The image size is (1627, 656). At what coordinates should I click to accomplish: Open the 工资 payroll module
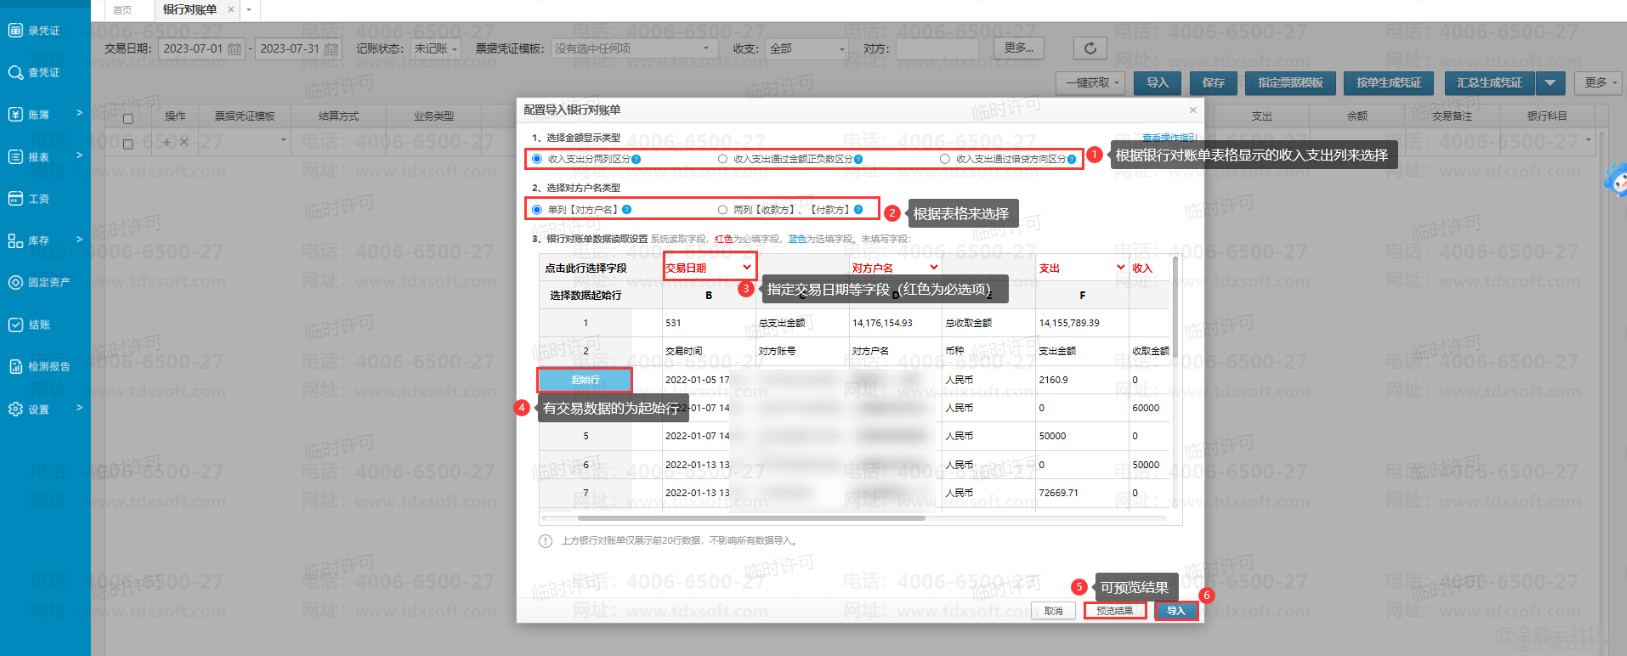pyautogui.click(x=35, y=199)
